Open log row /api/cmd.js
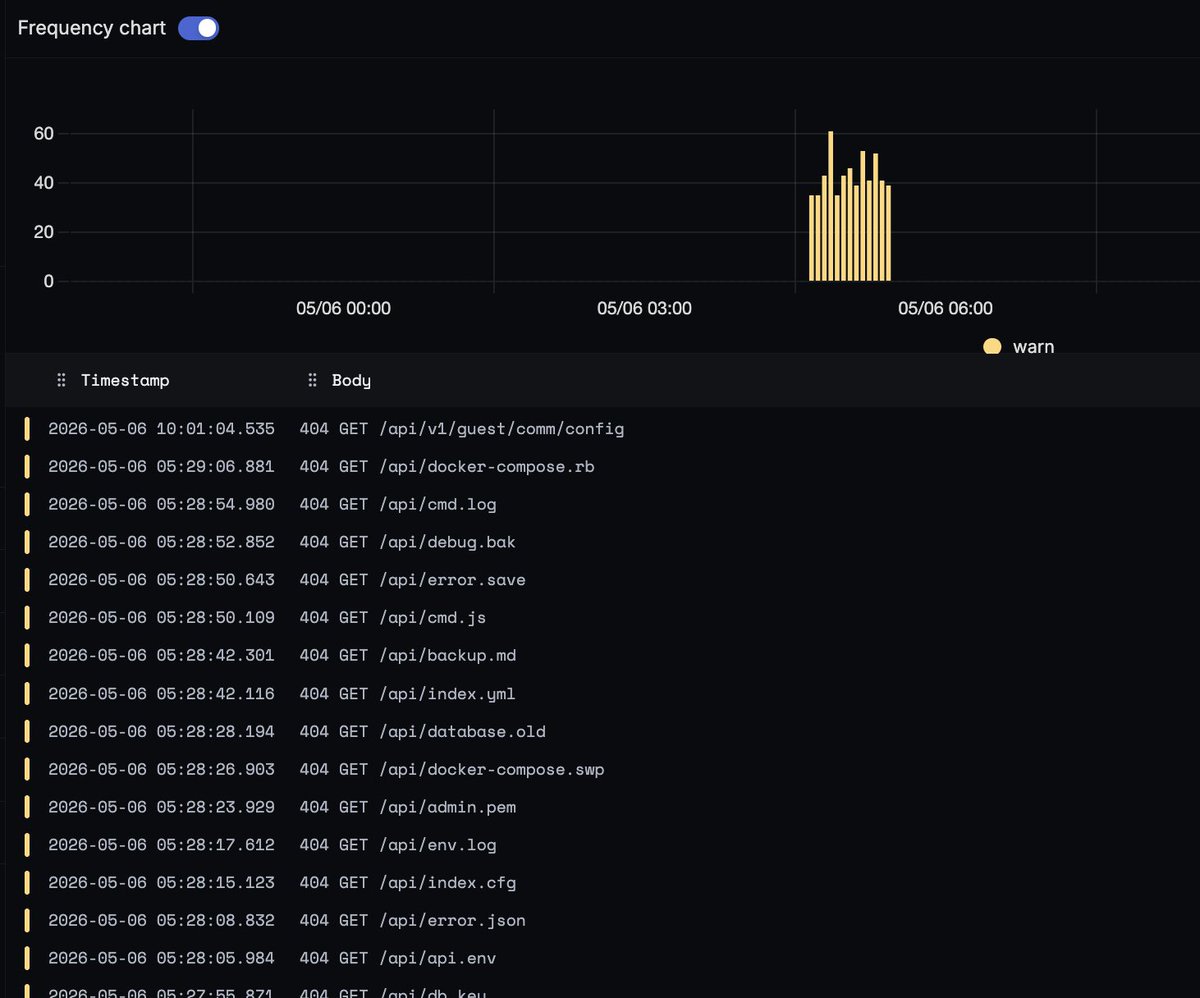 pyautogui.click(x=600, y=618)
